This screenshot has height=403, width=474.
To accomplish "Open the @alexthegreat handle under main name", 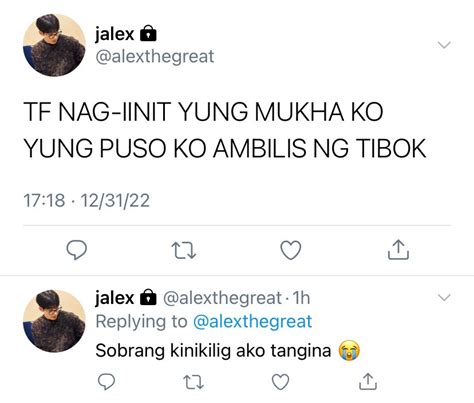I will tap(155, 56).
